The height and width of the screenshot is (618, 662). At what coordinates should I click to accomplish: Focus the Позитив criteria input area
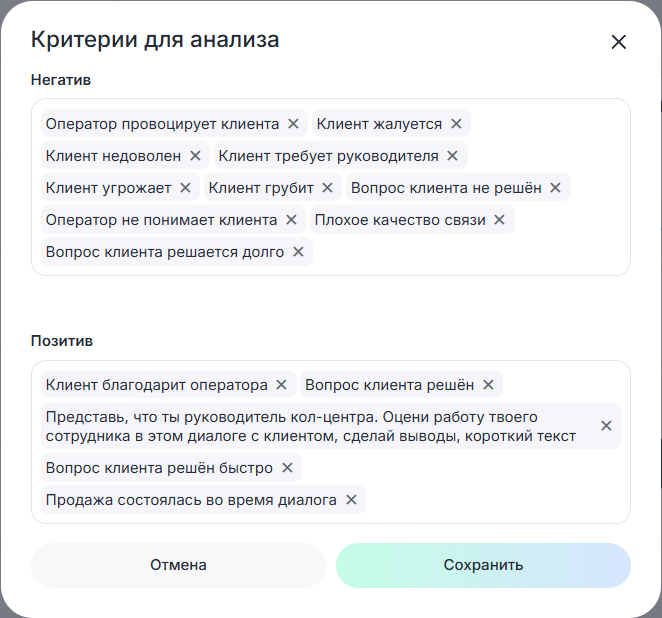pos(500,500)
